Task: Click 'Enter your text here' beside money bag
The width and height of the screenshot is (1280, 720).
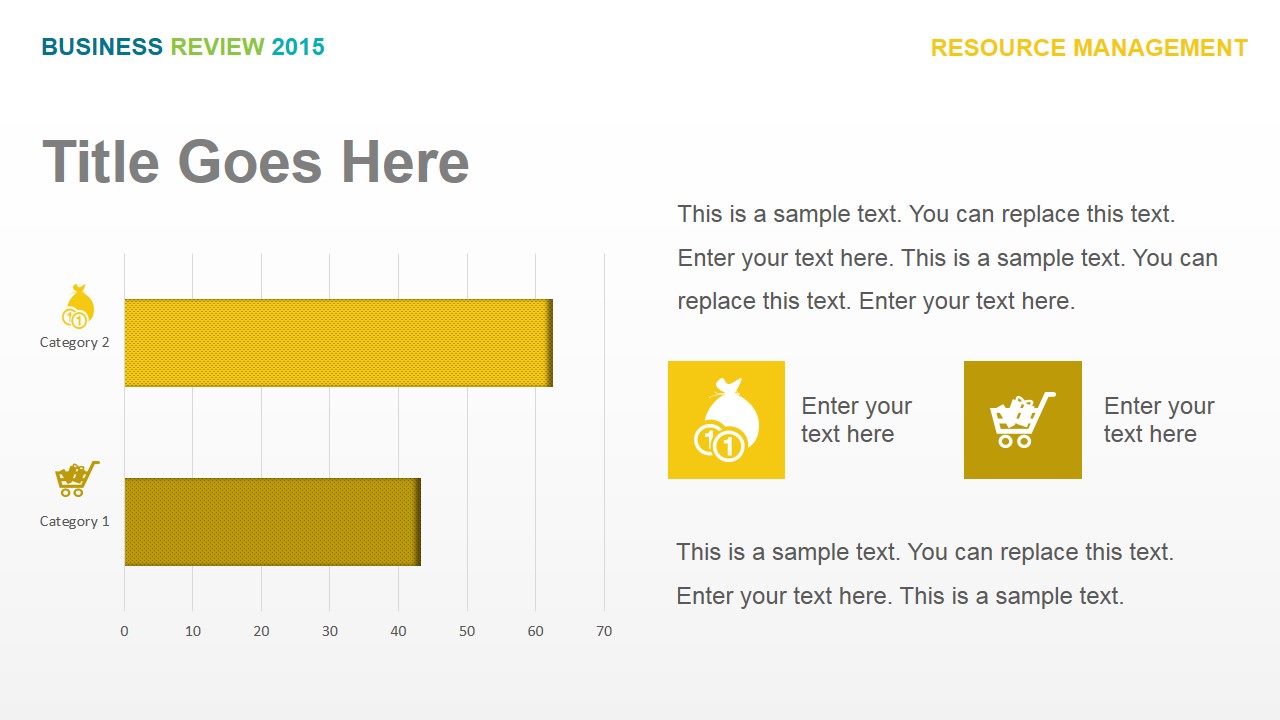Action: click(856, 420)
